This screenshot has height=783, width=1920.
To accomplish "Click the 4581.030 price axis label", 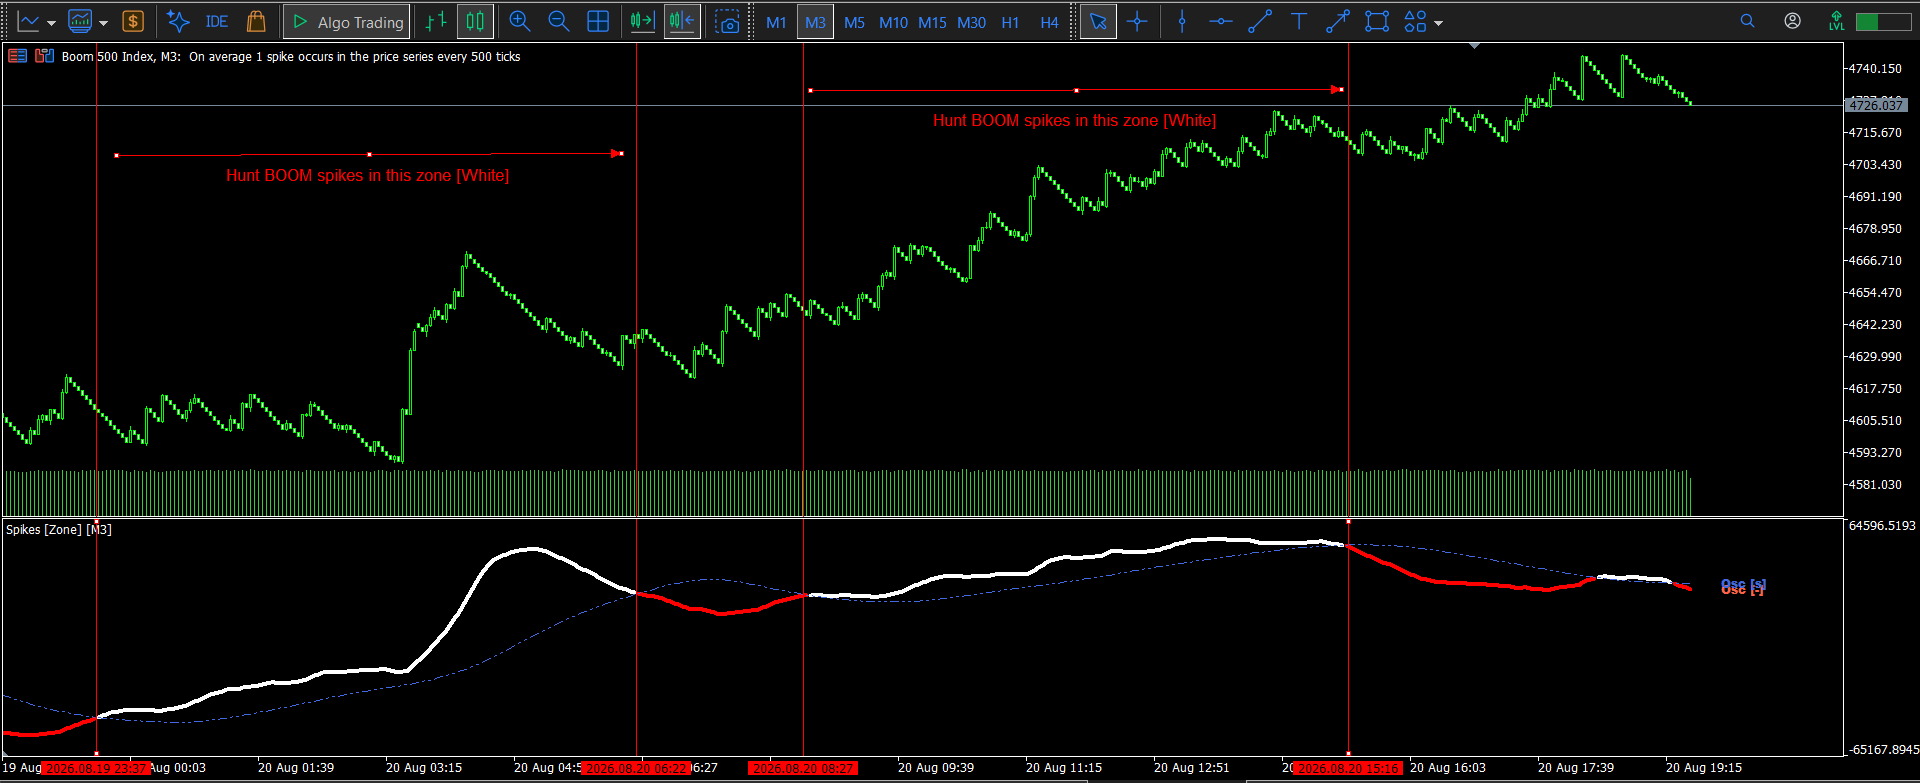I will tap(1875, 484).
